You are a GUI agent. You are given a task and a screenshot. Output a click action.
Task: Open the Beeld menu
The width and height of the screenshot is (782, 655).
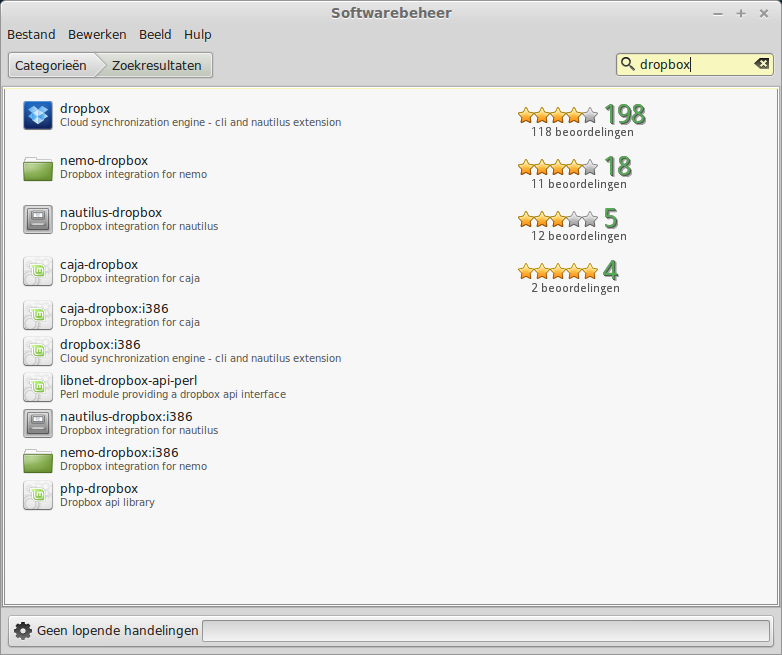coord(155,34)
